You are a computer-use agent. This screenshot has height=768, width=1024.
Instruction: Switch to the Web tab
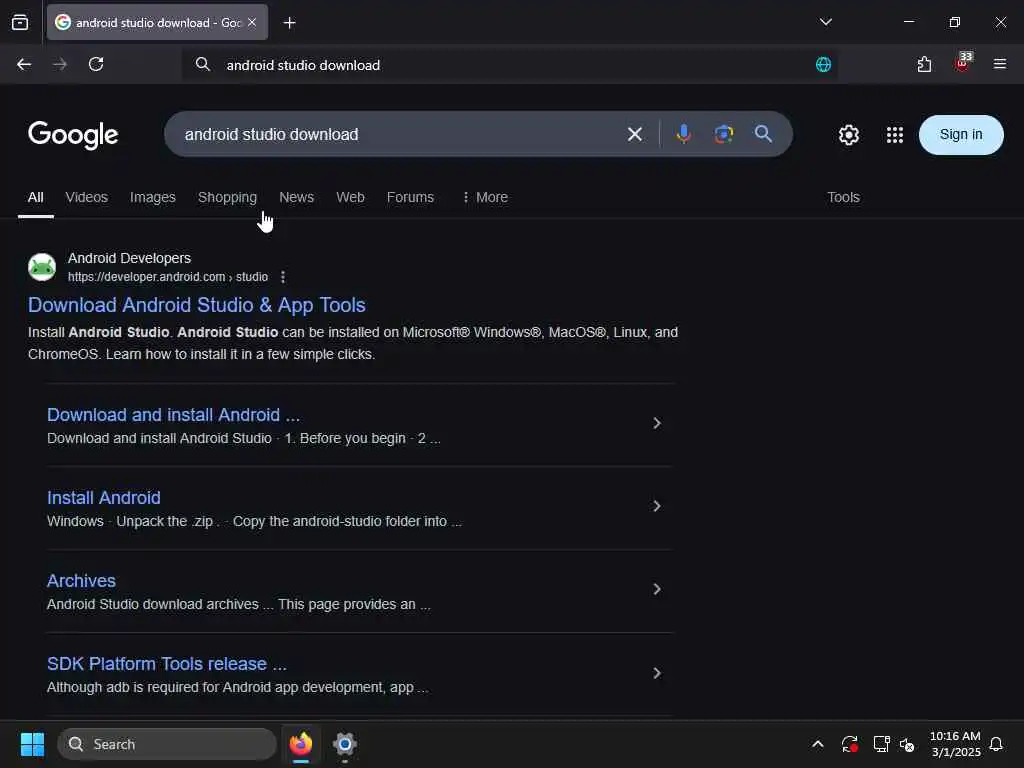350,197
